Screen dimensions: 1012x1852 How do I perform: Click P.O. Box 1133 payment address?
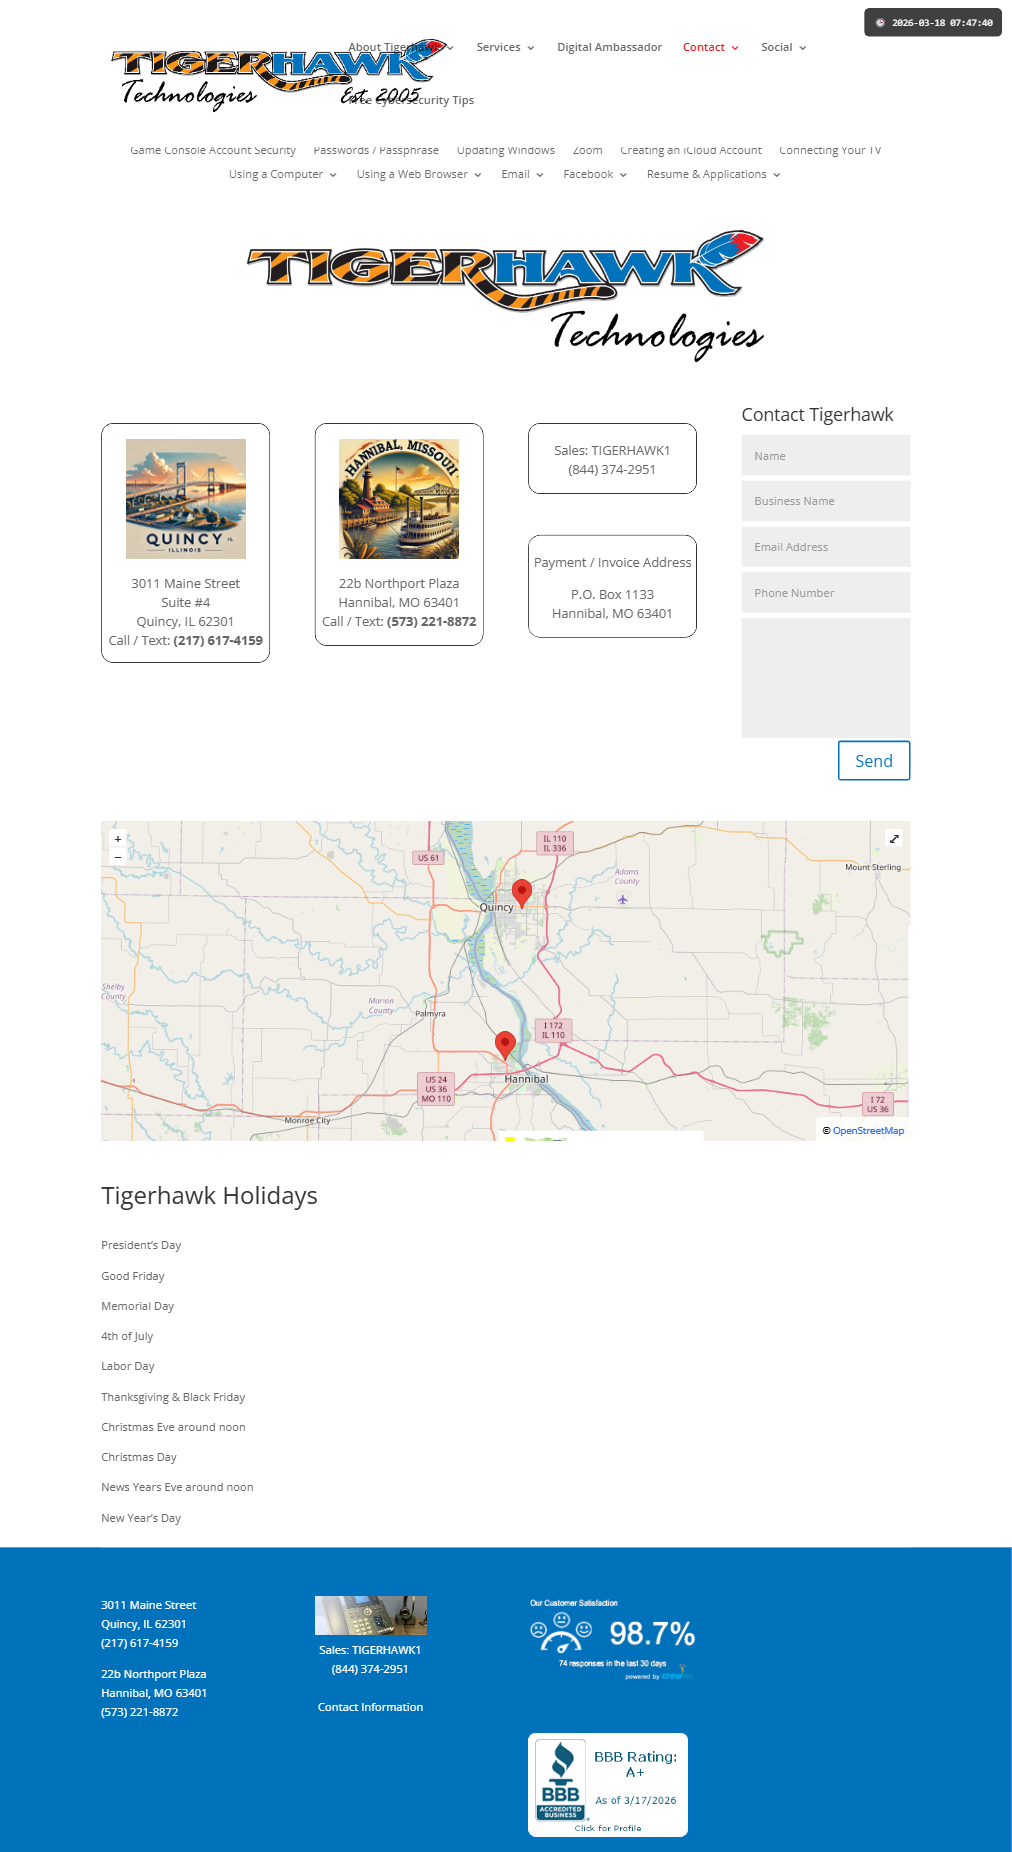pos(612,594)
